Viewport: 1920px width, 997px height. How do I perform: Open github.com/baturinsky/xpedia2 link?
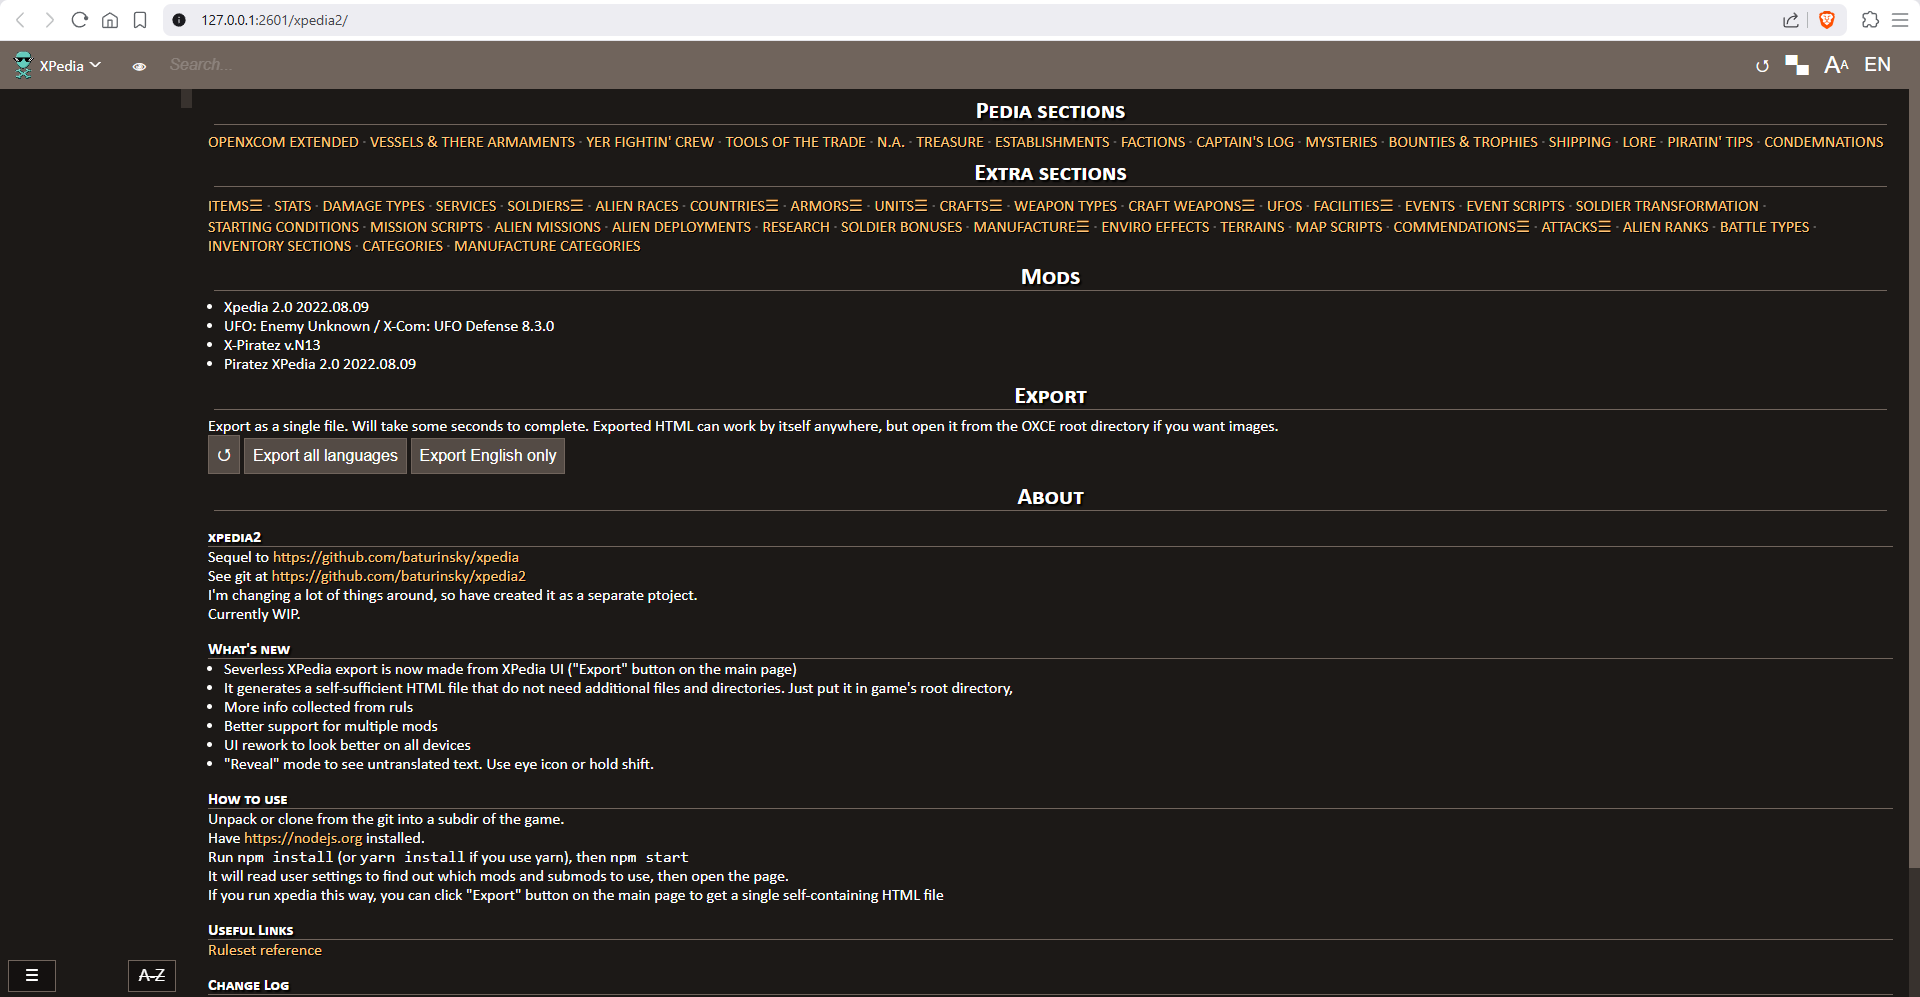click(398, 576)
